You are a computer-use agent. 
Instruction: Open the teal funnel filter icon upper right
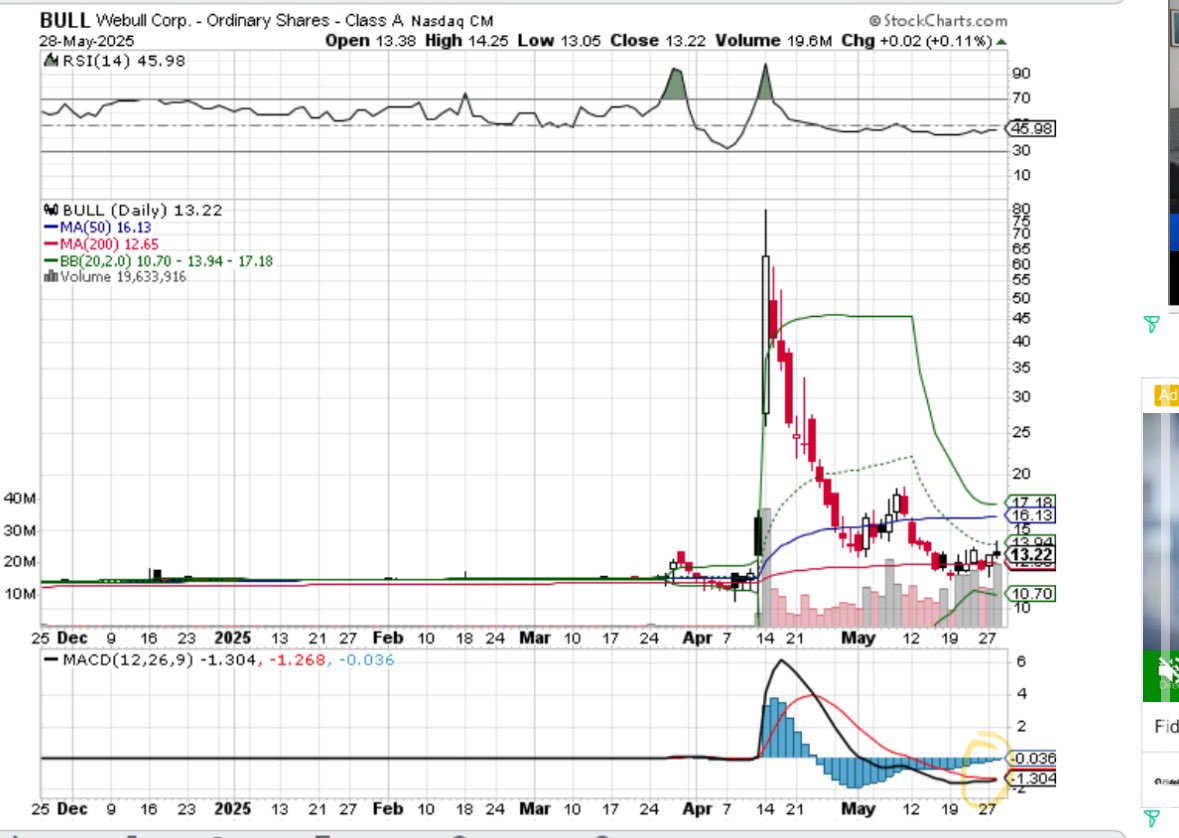pos(1152,323)
